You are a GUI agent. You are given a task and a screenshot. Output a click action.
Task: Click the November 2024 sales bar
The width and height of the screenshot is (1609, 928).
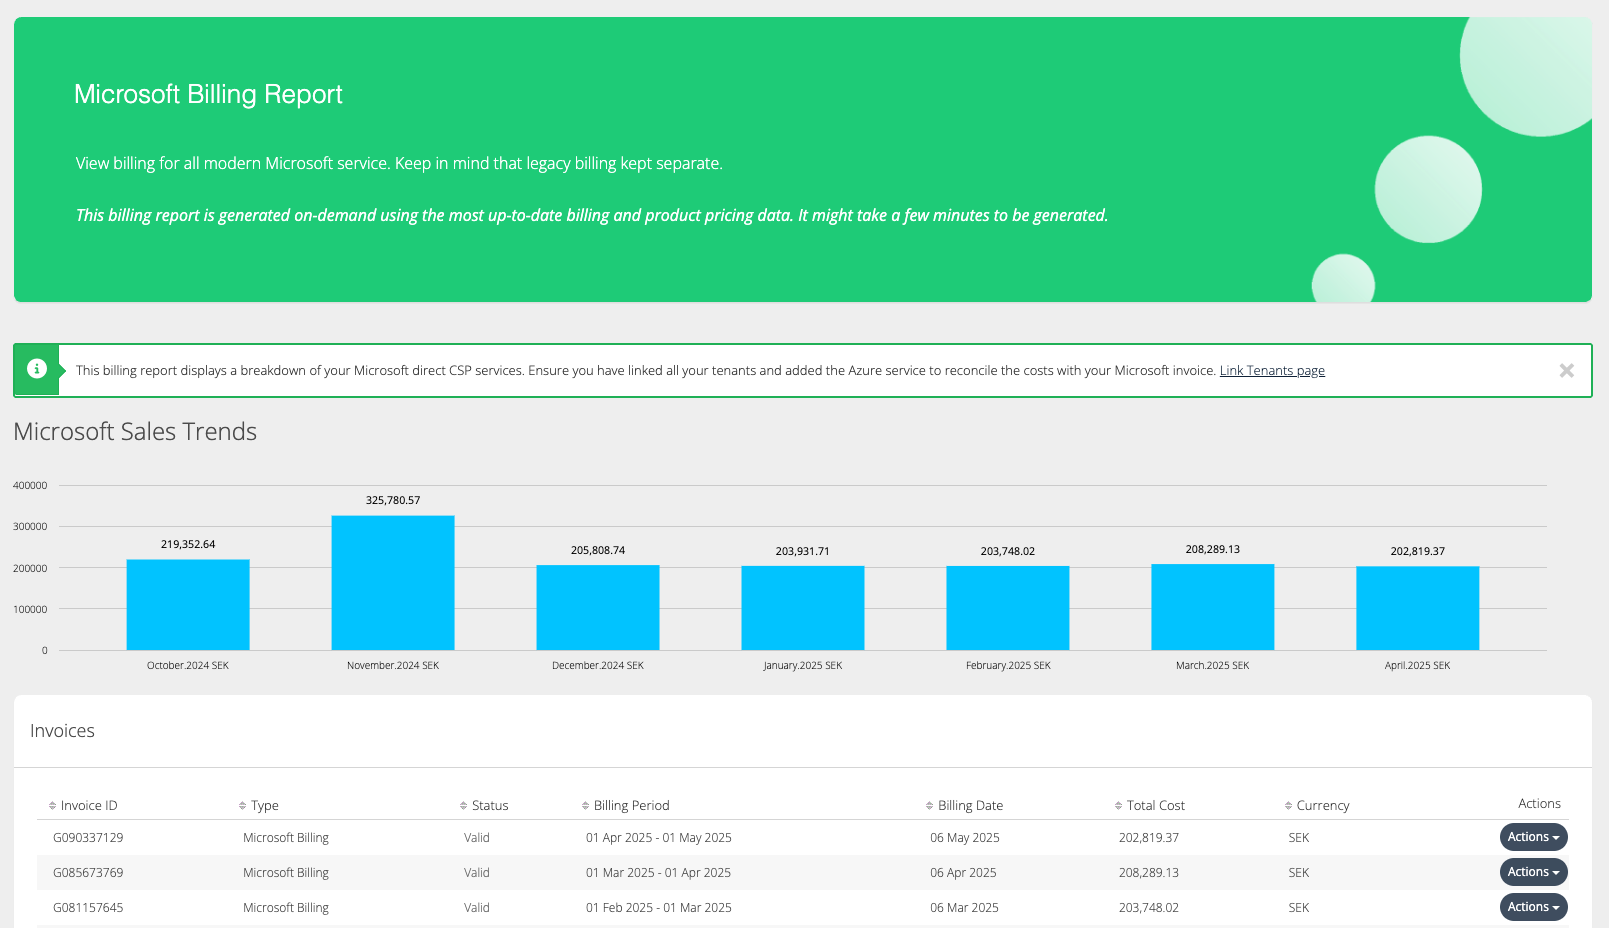393,583
